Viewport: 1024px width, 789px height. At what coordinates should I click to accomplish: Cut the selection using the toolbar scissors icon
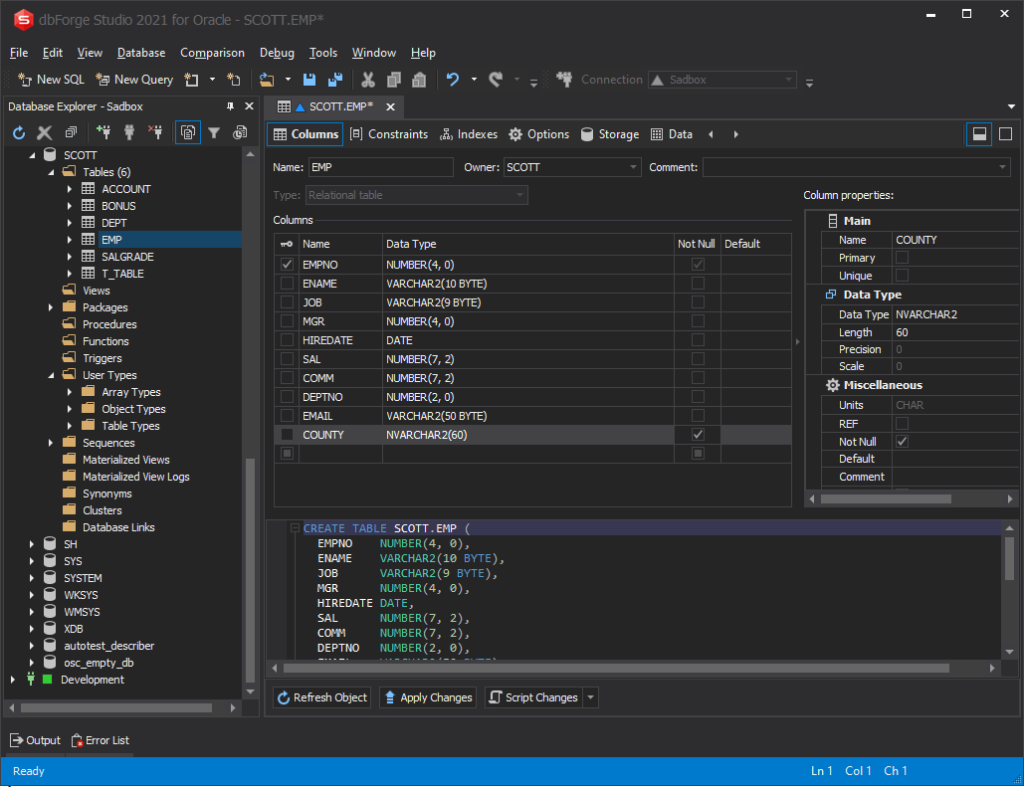(367, 79)
